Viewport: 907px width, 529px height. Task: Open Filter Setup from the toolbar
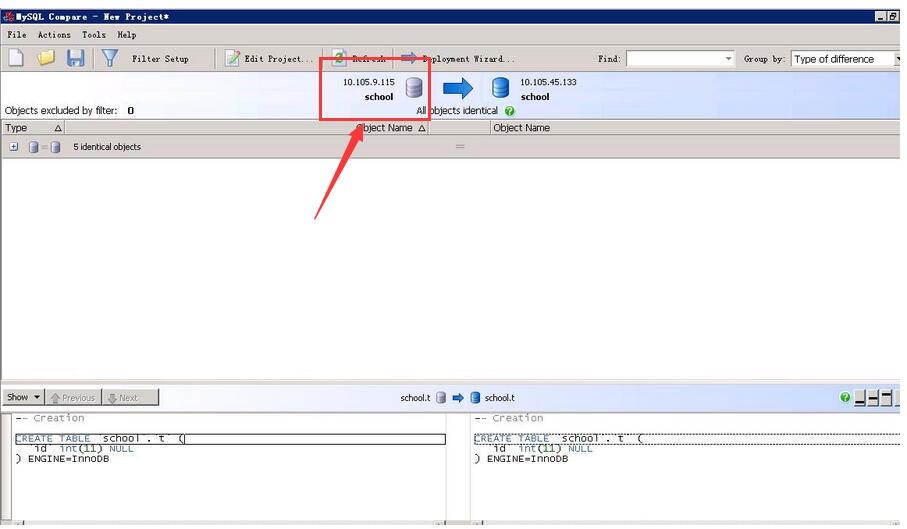click(160, 58)
